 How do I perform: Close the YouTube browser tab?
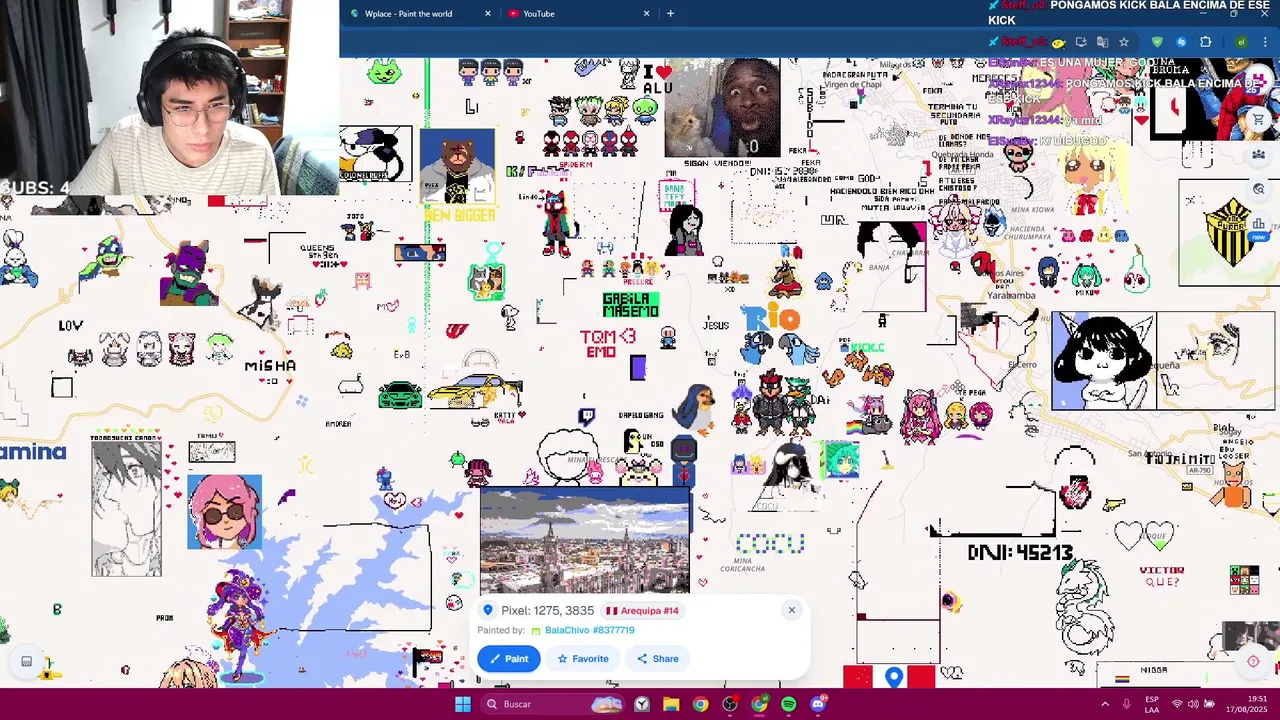click(x=646, y=13)
